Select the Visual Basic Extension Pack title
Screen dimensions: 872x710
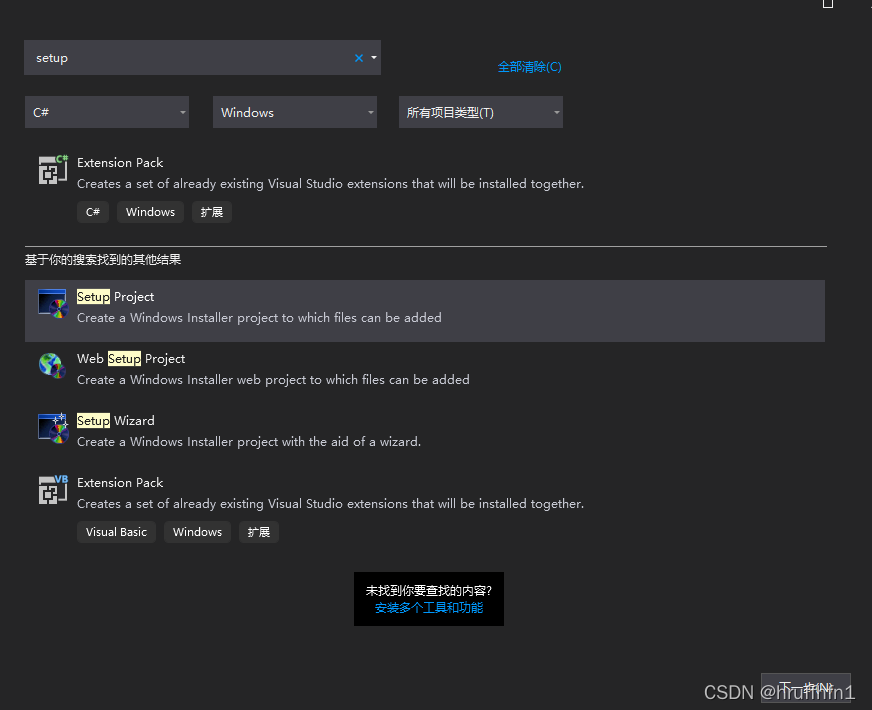(120, 483)
